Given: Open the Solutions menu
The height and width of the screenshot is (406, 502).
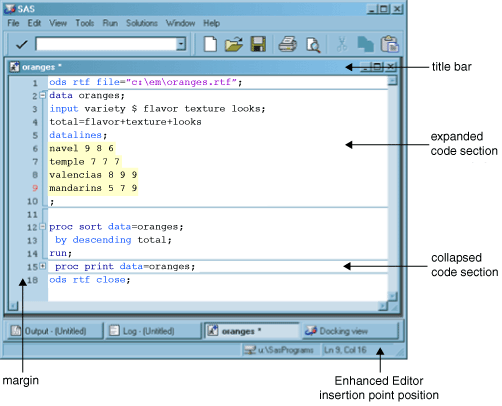Looking at the screenshot, I should 142,23.
